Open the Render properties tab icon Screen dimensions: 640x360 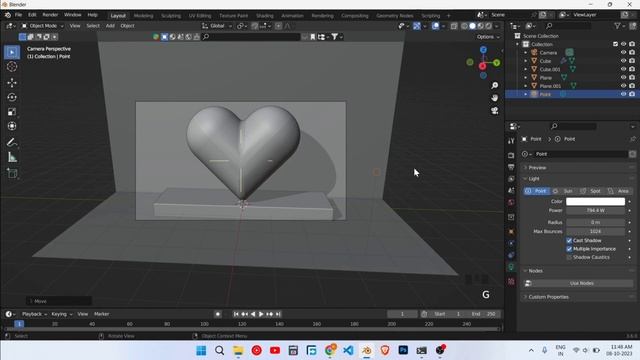click(511, 156)
